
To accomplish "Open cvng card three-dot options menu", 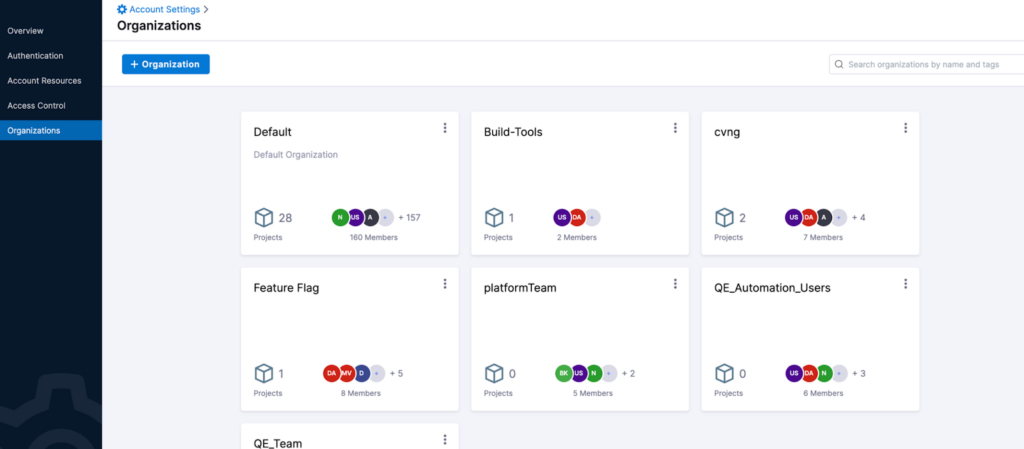I will (906, 128).
